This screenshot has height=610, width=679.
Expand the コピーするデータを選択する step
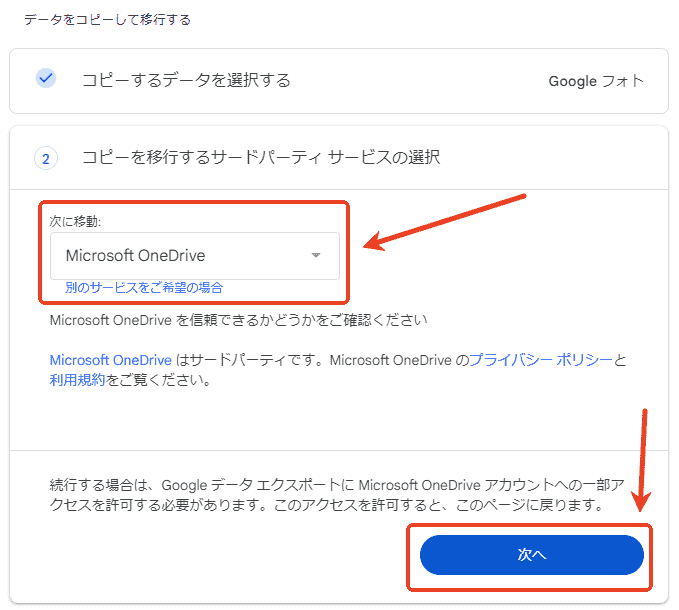click(186, 80)
